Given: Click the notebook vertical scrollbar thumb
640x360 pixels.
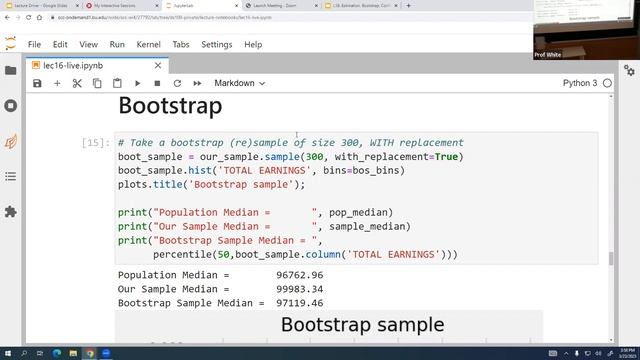Looking at the screenshot, I should point(611,259).
